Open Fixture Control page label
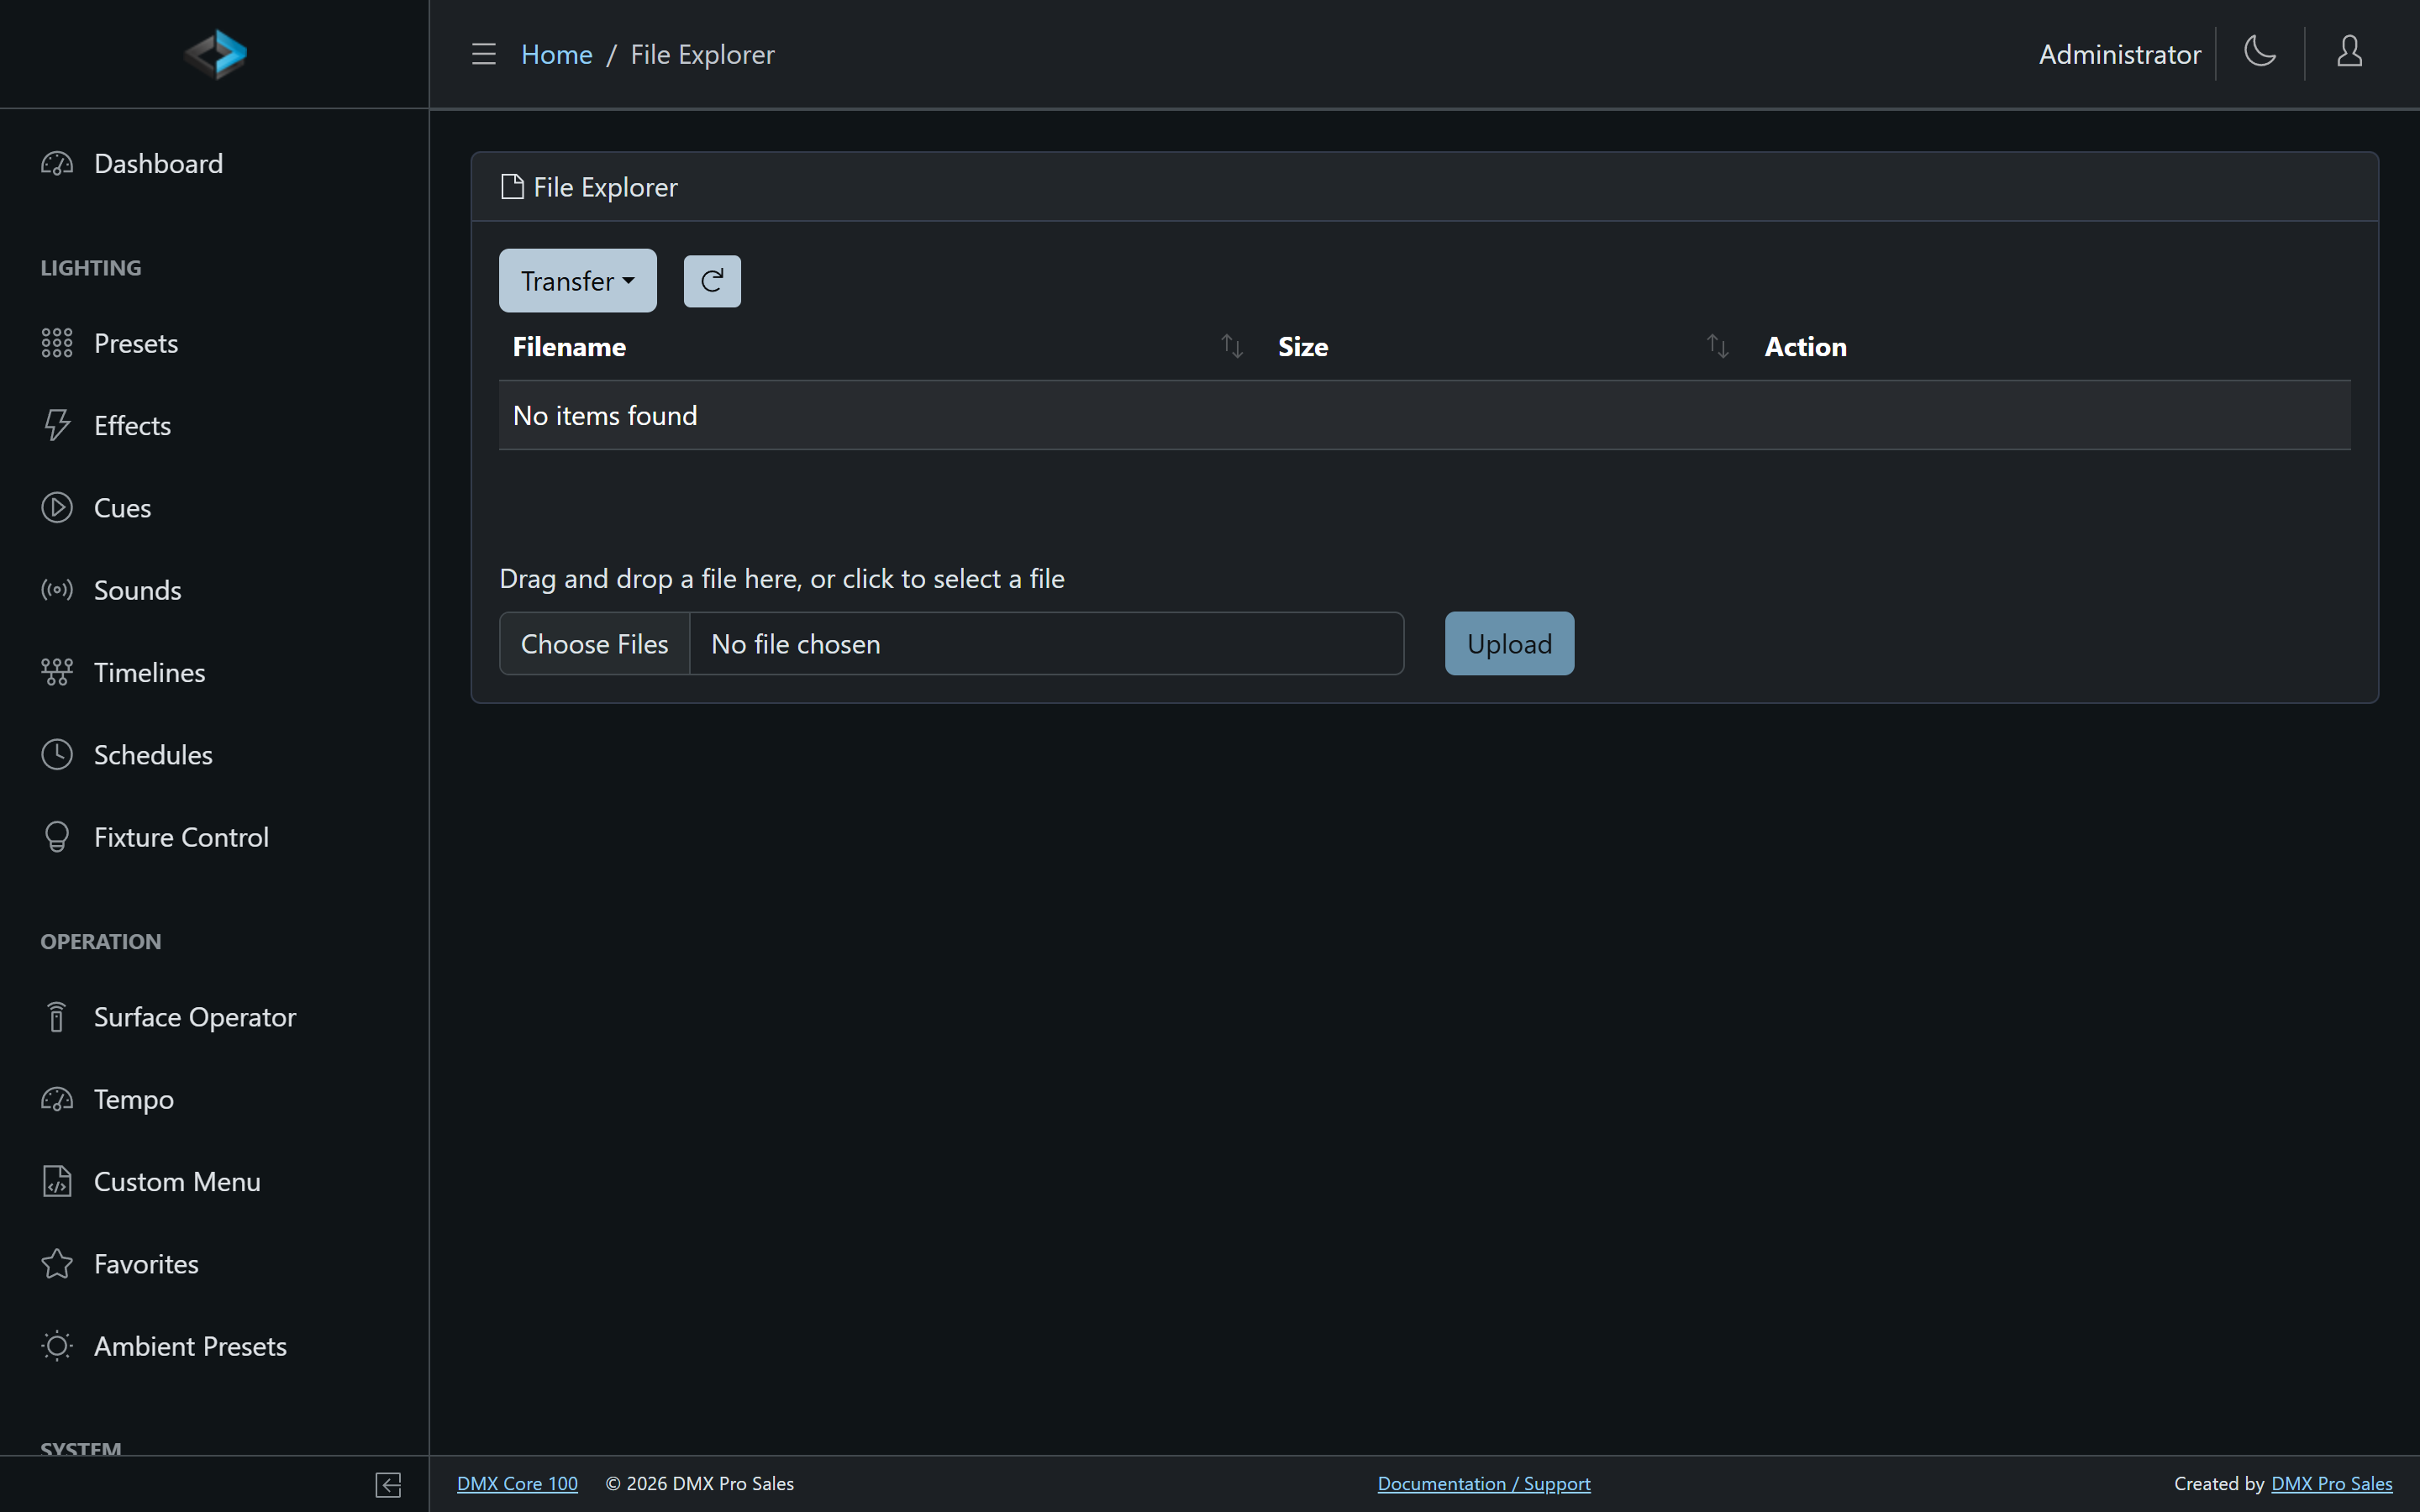This screenshot has width=2420, height=1512. point(181,837)
